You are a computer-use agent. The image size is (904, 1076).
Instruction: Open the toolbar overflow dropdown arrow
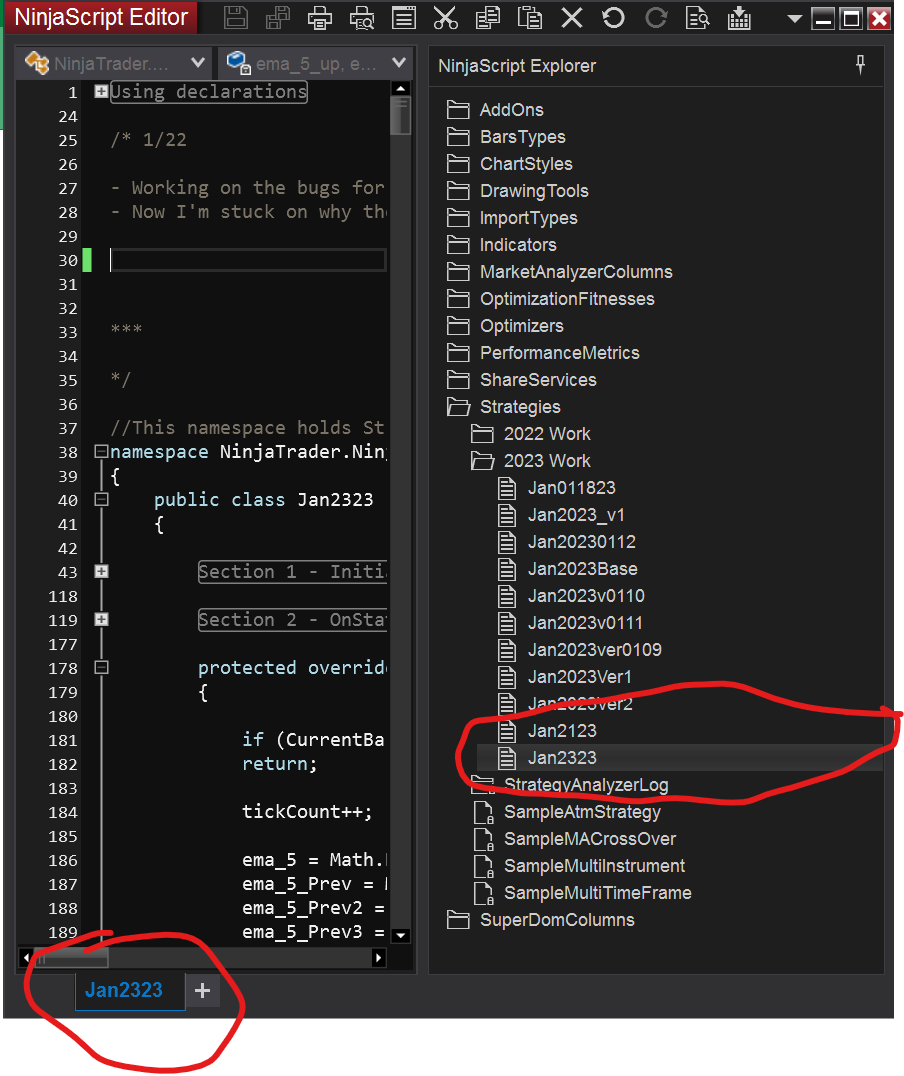click(x=794, y=19)
